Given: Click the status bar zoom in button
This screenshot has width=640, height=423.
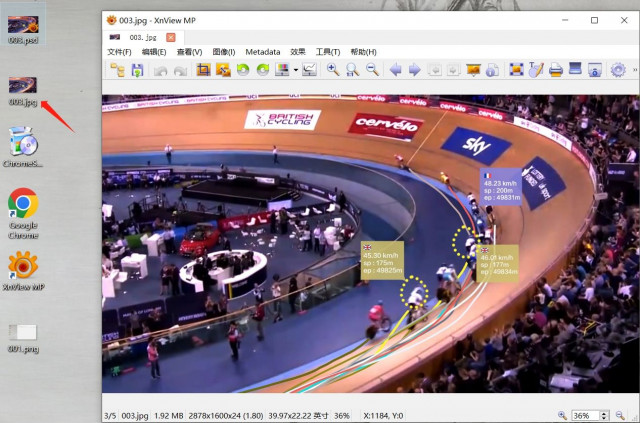Looking at the screenshot, I should [x=562, y=416].
